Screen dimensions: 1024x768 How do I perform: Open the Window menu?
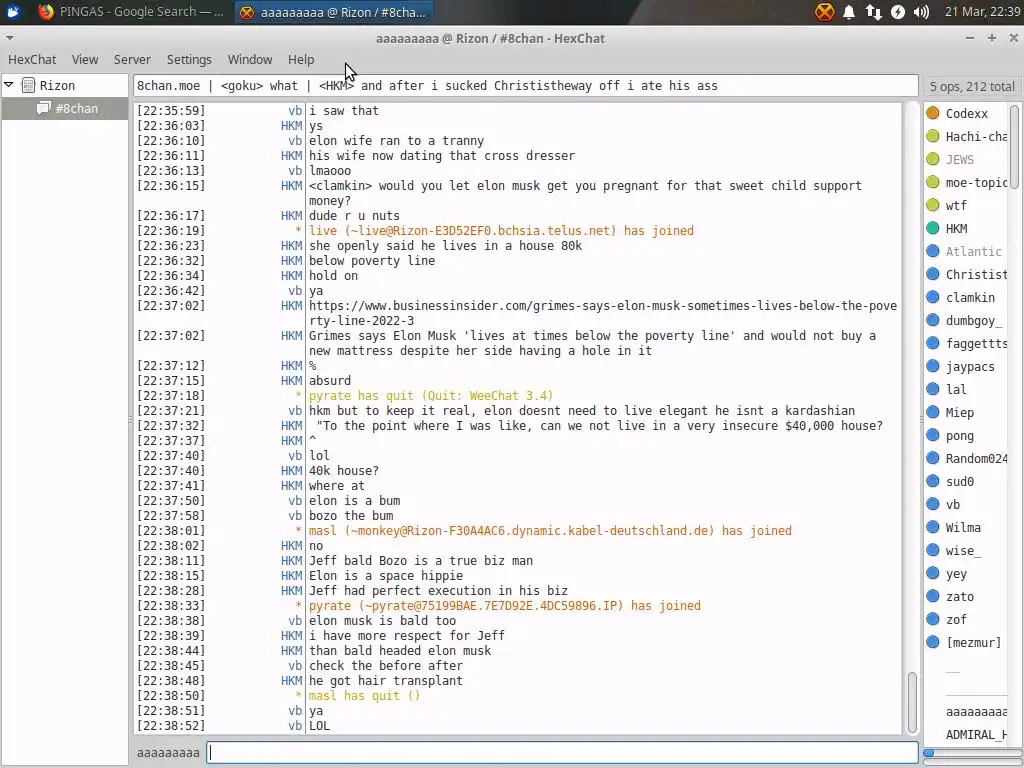click(x=249, y=59)
